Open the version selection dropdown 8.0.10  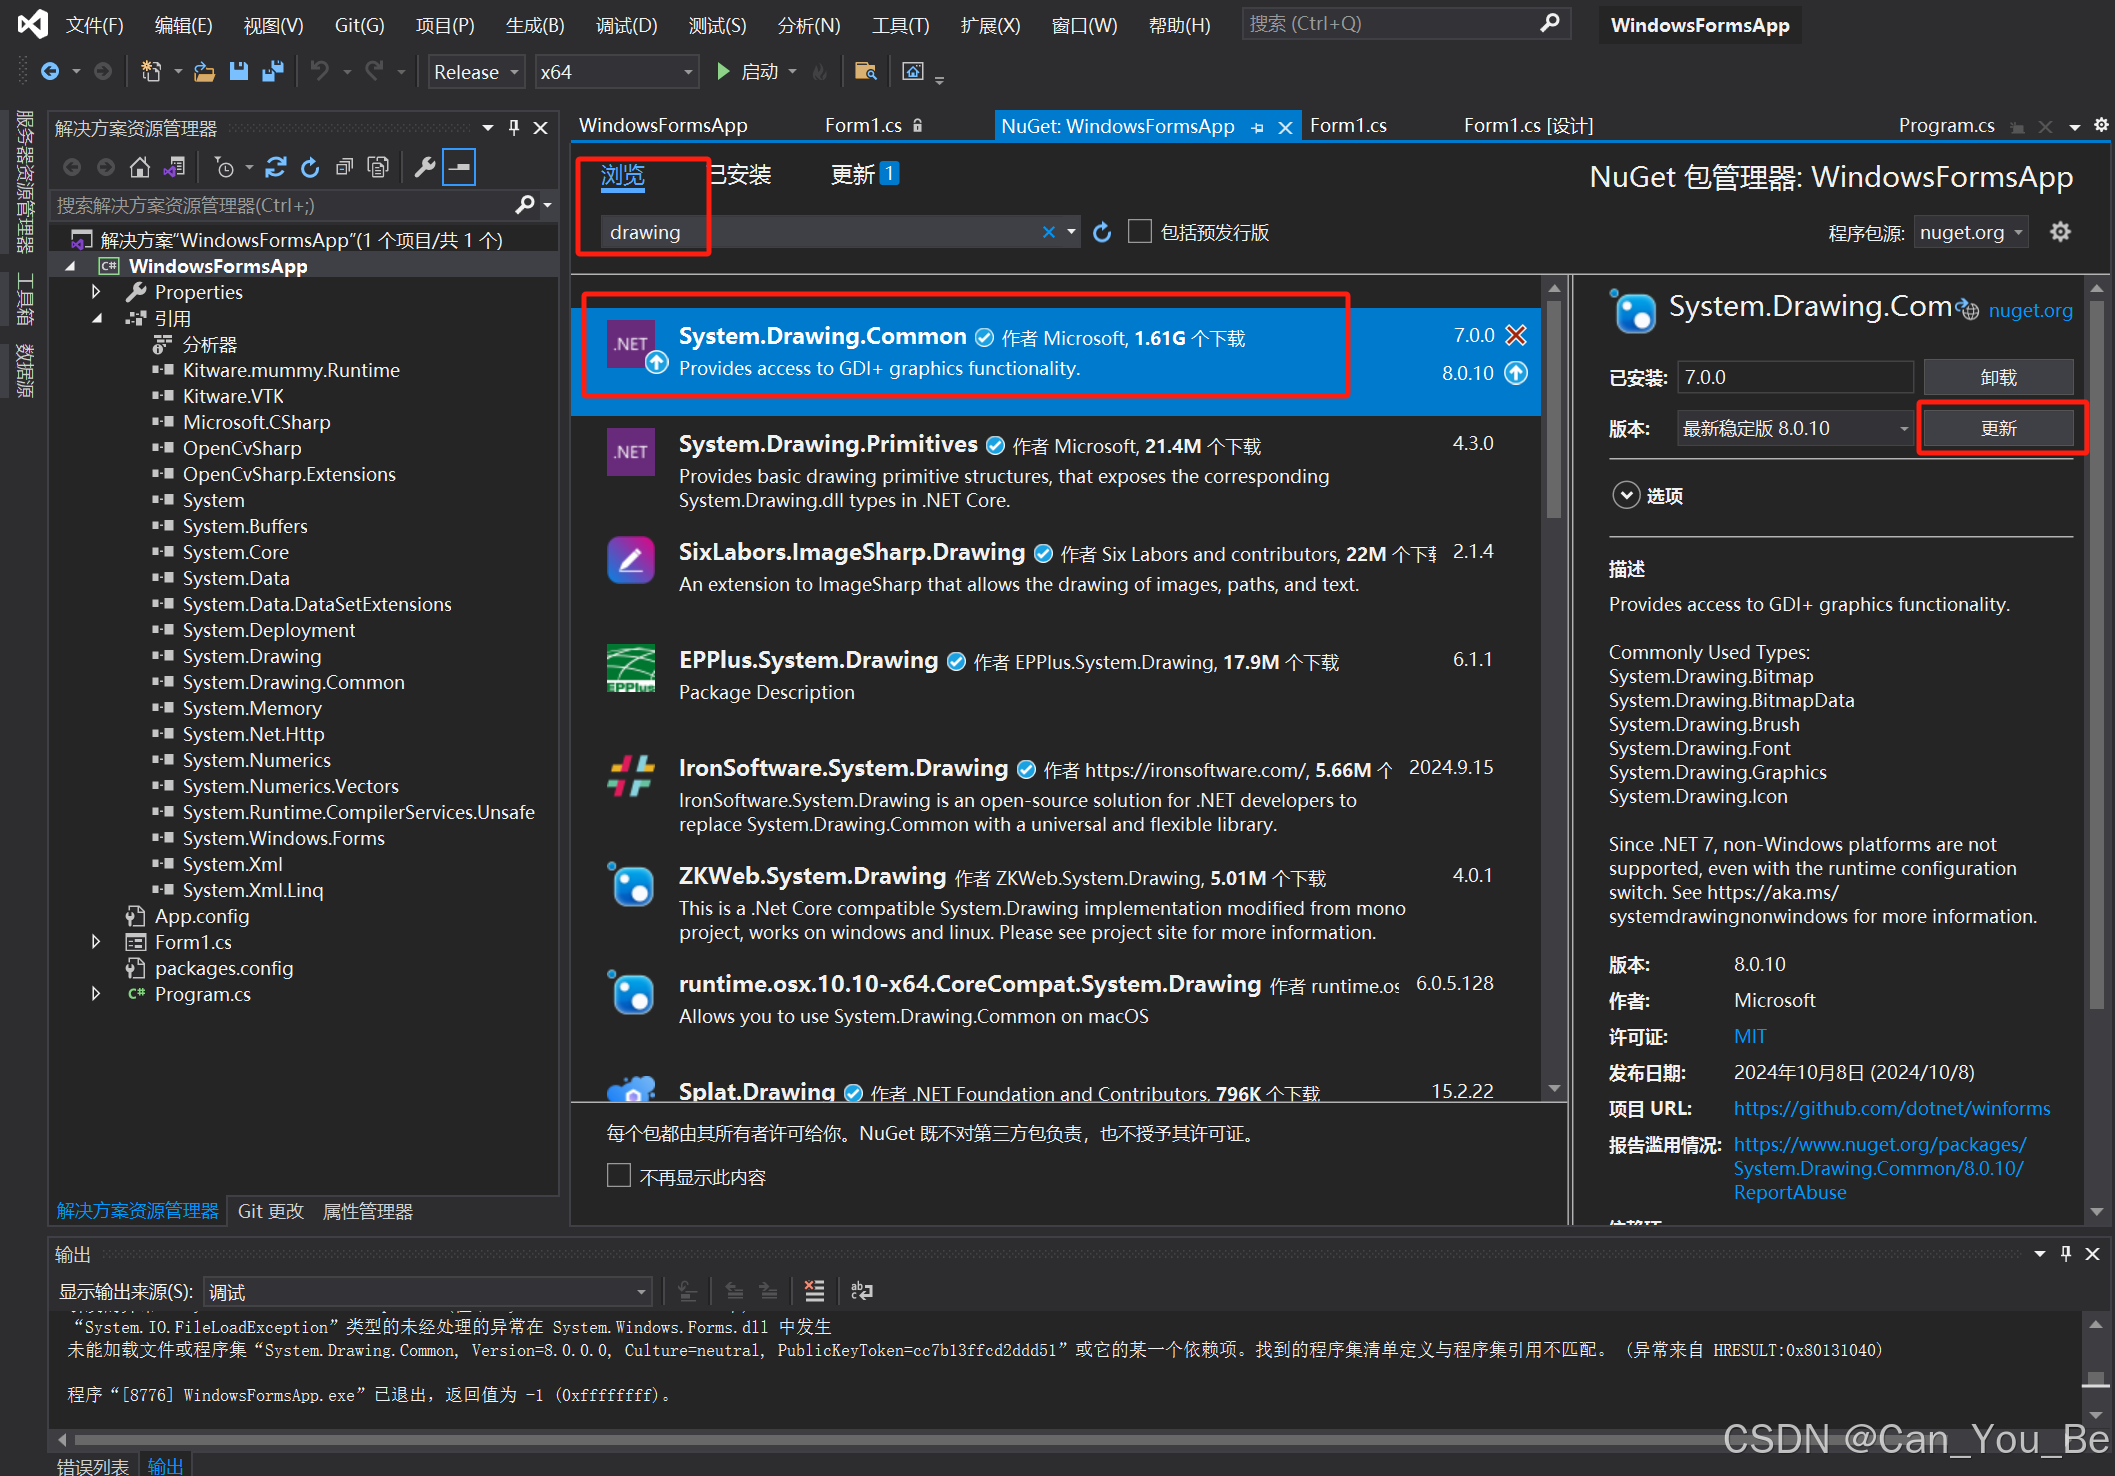pos(1794,429)
